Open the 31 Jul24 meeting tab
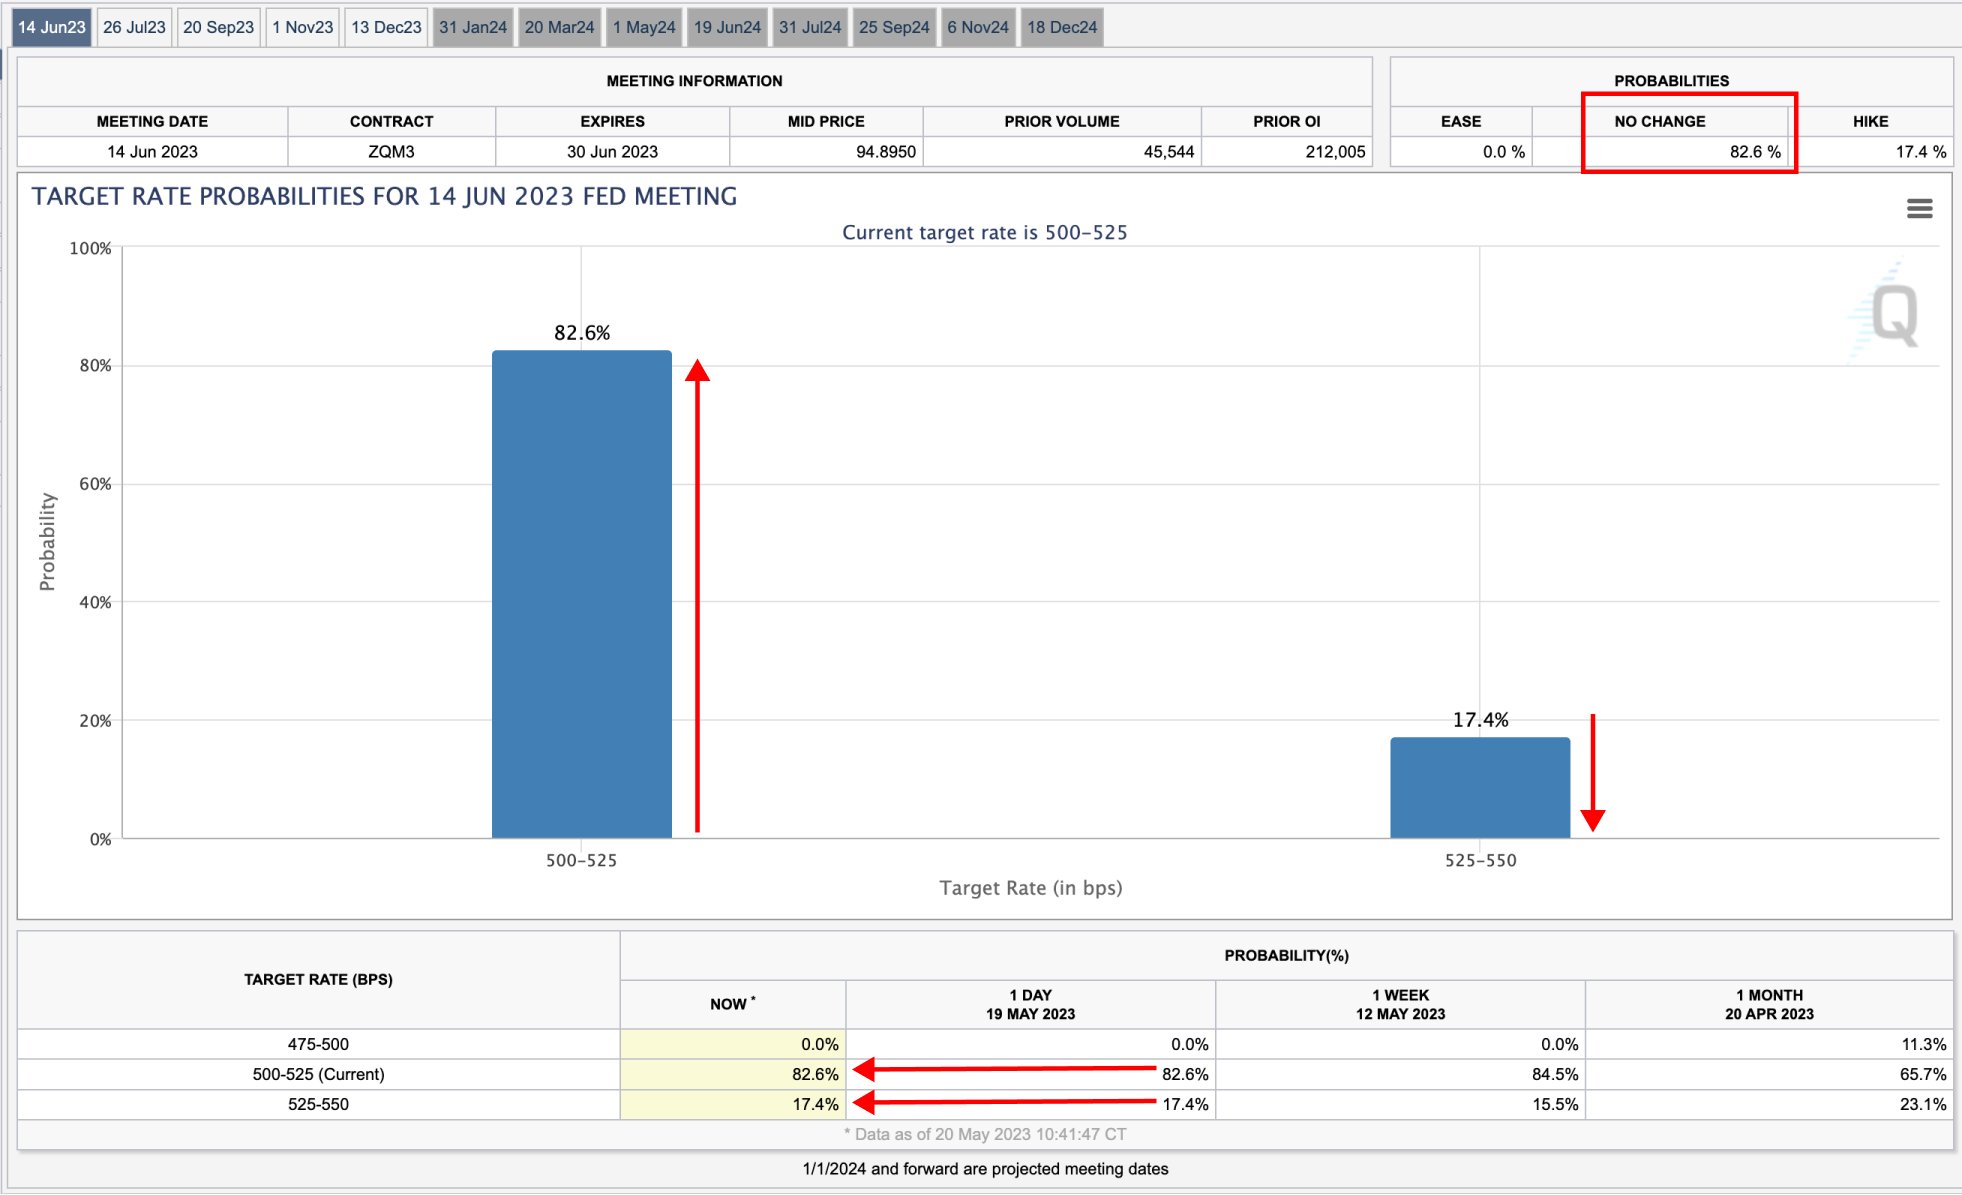The width and height of the screenshot is (1962, 1195). point(810,27)
